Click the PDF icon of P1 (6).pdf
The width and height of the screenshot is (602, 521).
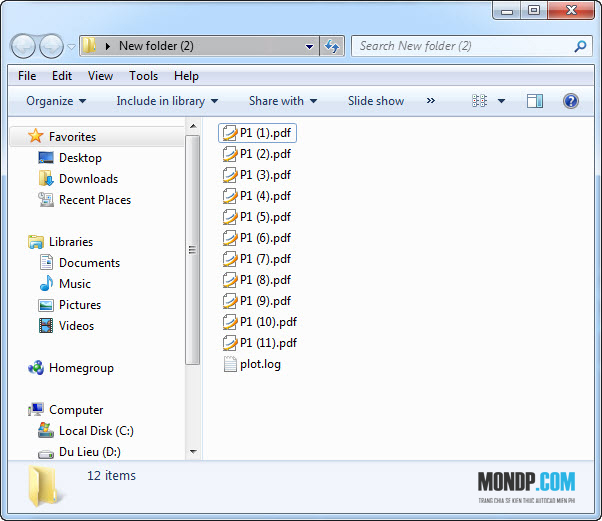[230, 238]
